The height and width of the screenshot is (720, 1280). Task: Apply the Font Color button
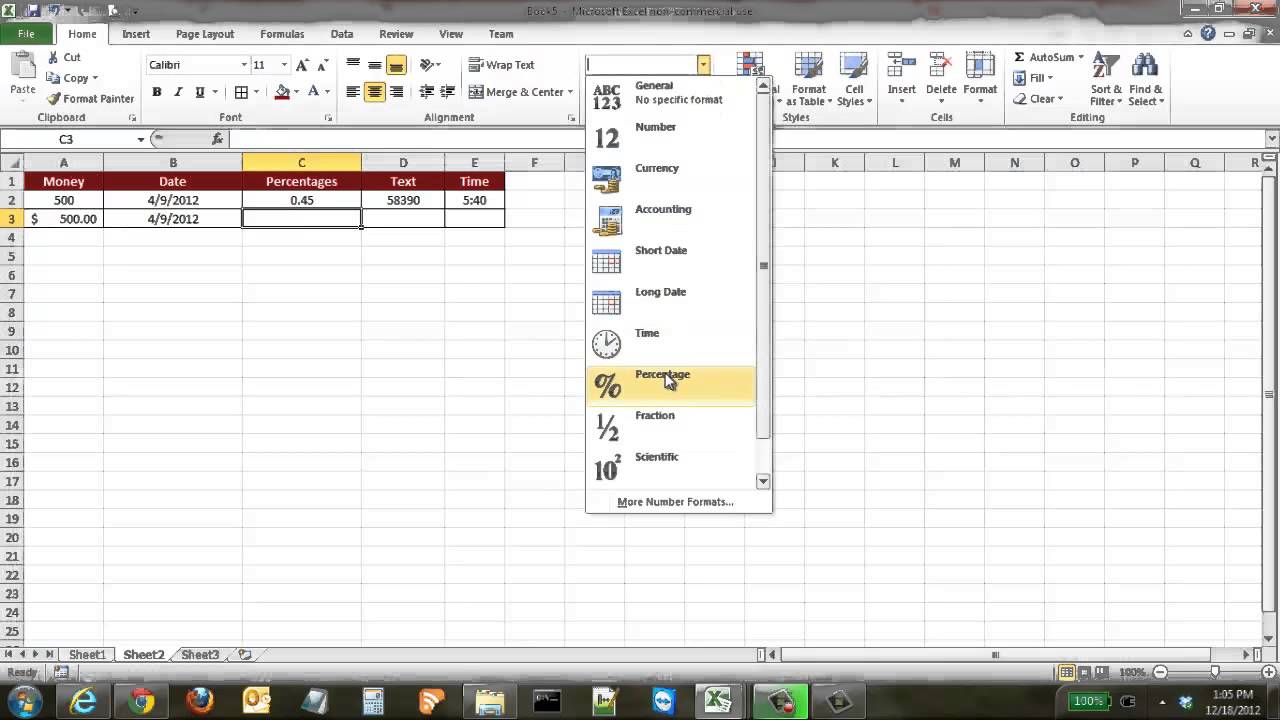[x=313, y=92]
